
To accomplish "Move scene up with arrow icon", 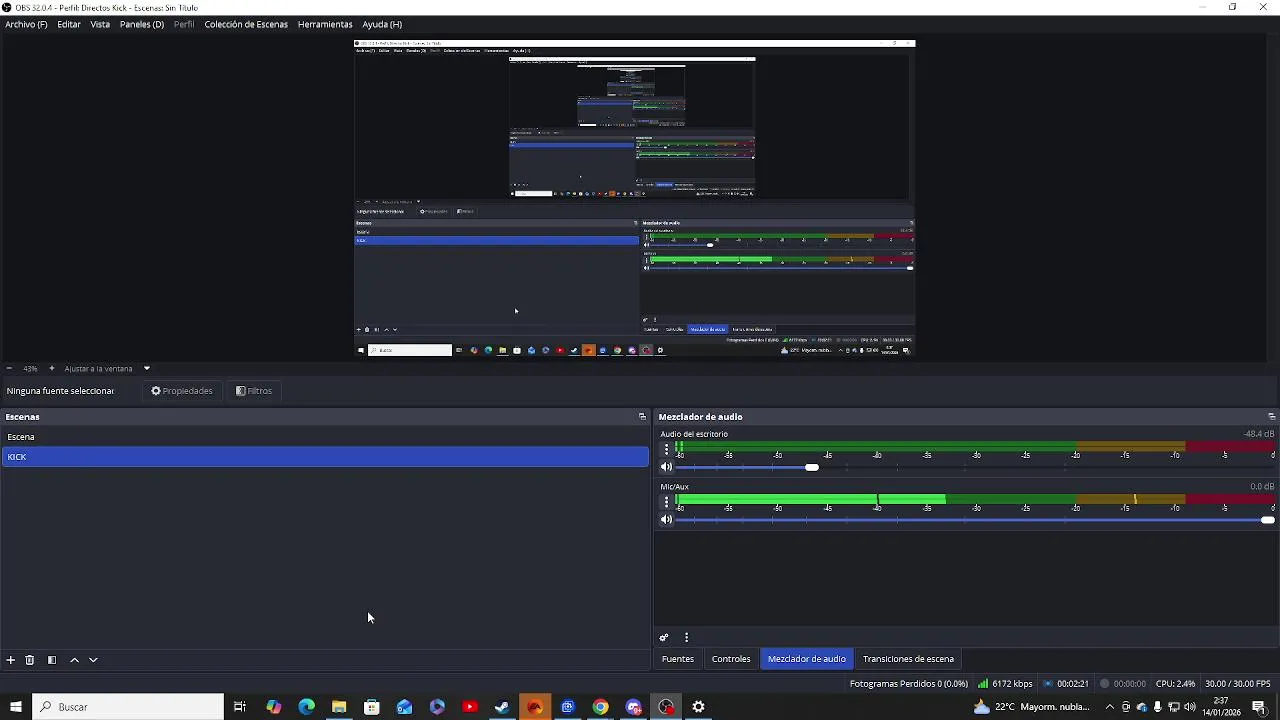I will (74, 660).
